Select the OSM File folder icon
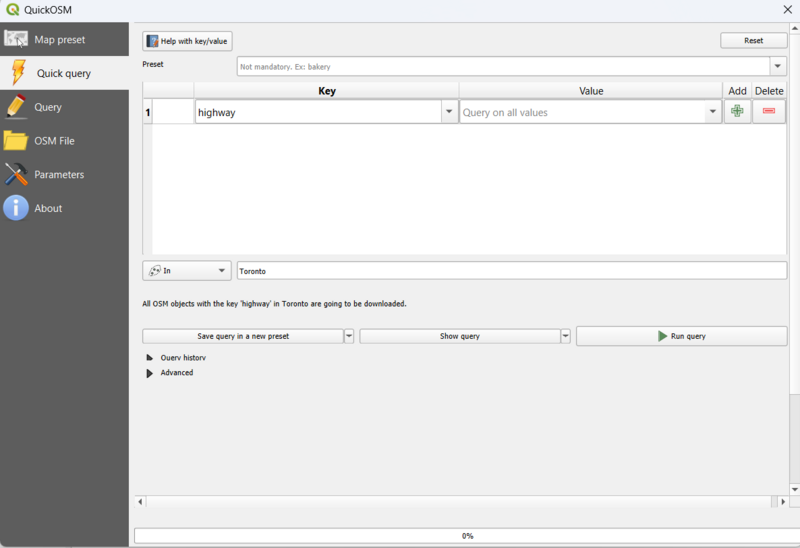This screenshot has height=548, width=800. (16, 141)
